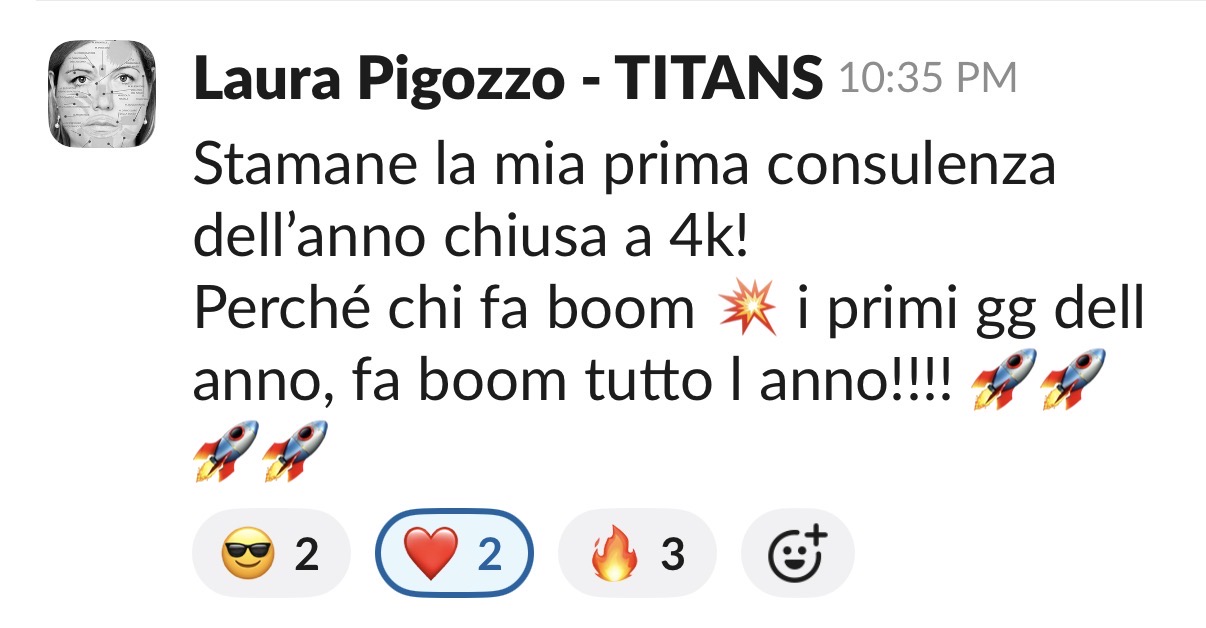Click the count 2 beside the sunglasses reaction
Screen dimensions: 1206x628
307,554
